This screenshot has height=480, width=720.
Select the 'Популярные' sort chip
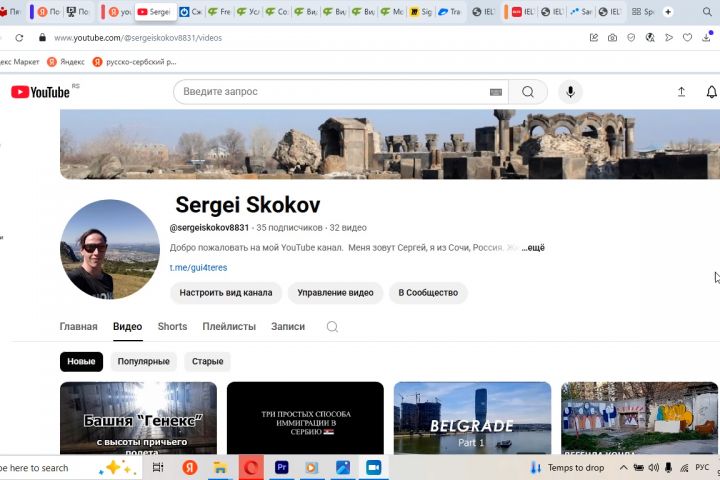click(x=144, y=361)
